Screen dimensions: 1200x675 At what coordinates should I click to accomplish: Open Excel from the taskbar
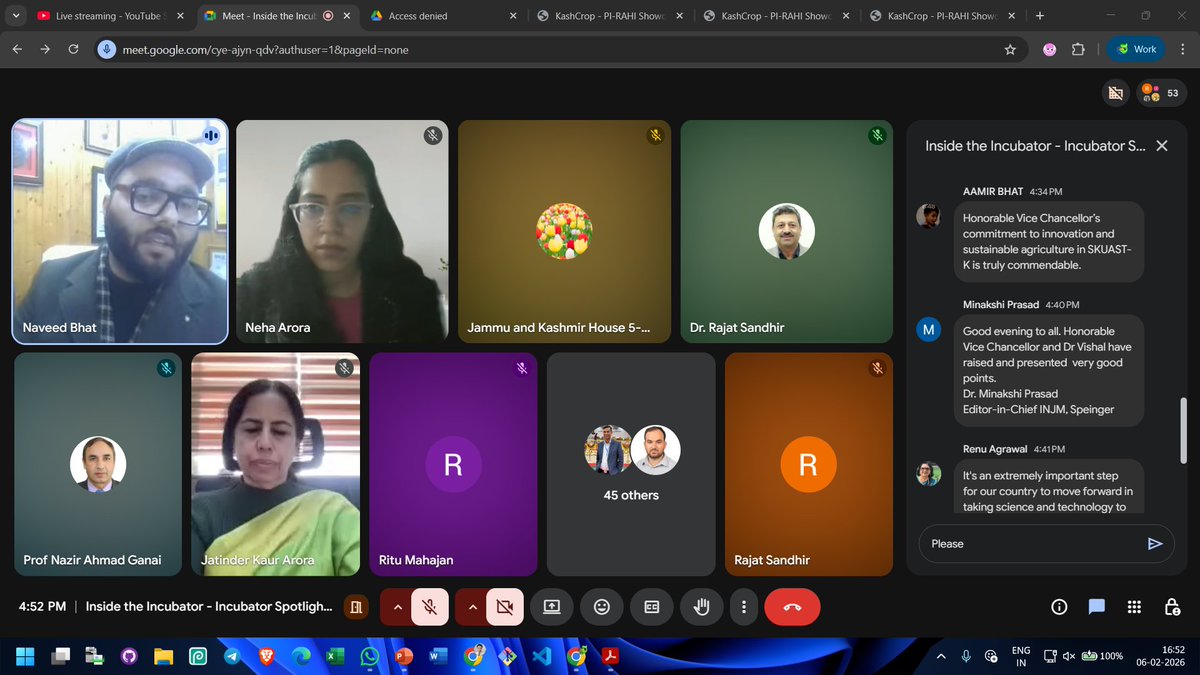tap(335, 656)
